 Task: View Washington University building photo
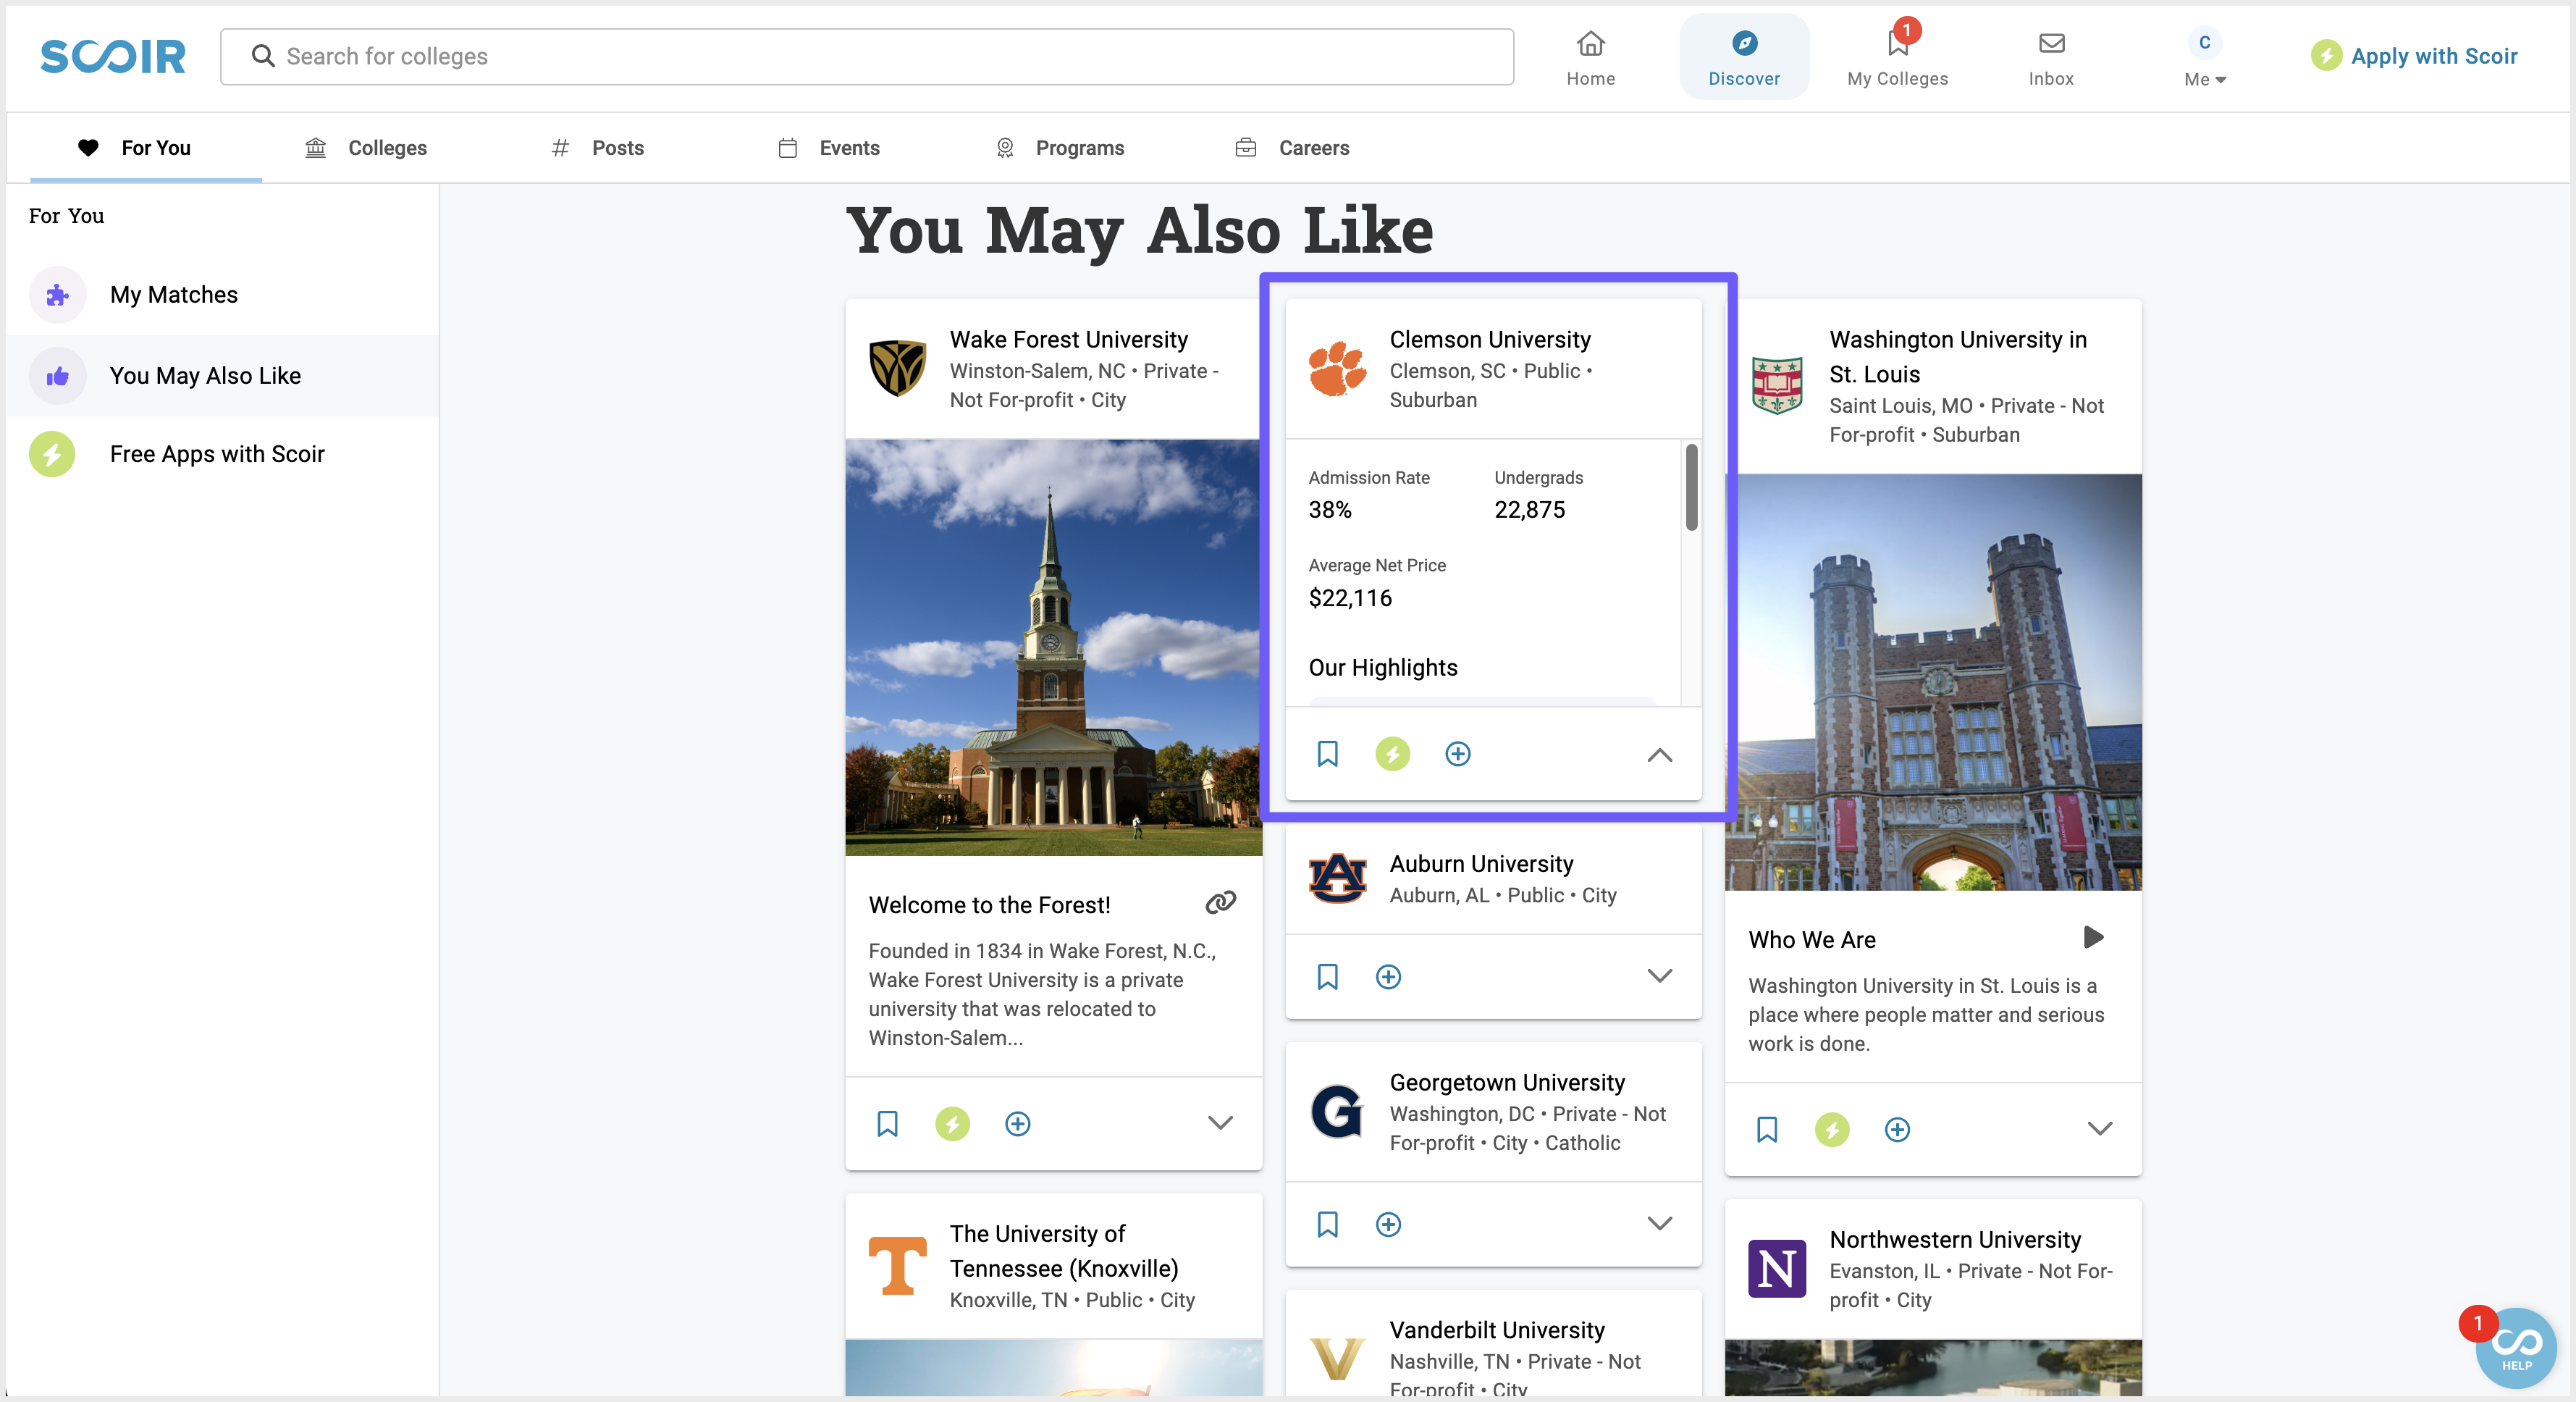point(1933,682)
